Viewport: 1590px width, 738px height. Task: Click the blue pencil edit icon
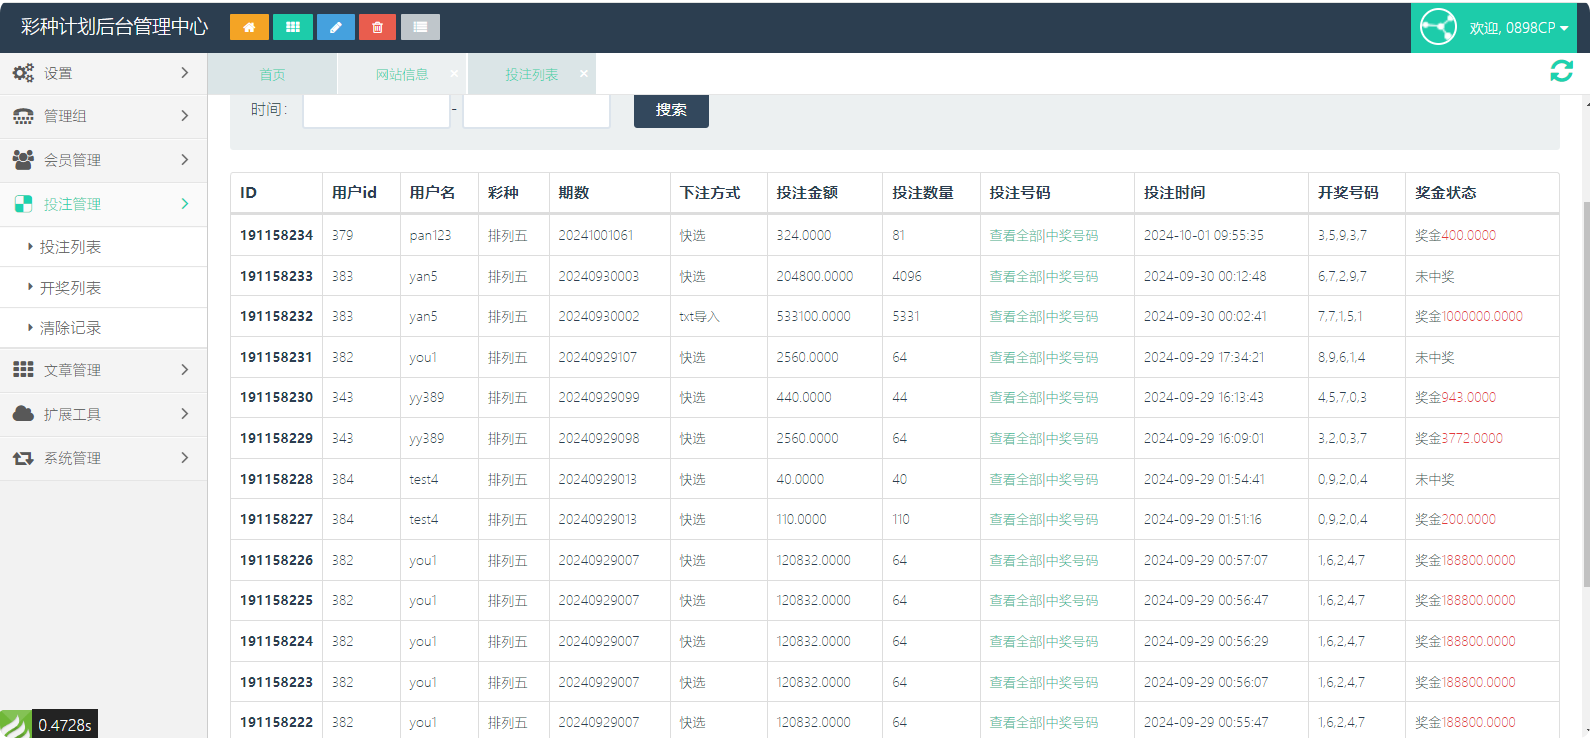335,27
